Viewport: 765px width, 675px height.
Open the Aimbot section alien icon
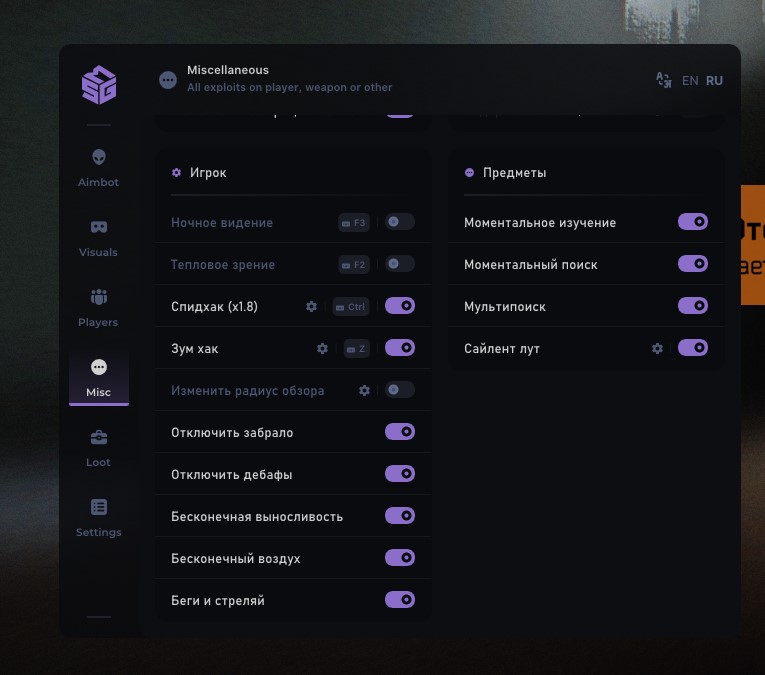pos(98,158)
